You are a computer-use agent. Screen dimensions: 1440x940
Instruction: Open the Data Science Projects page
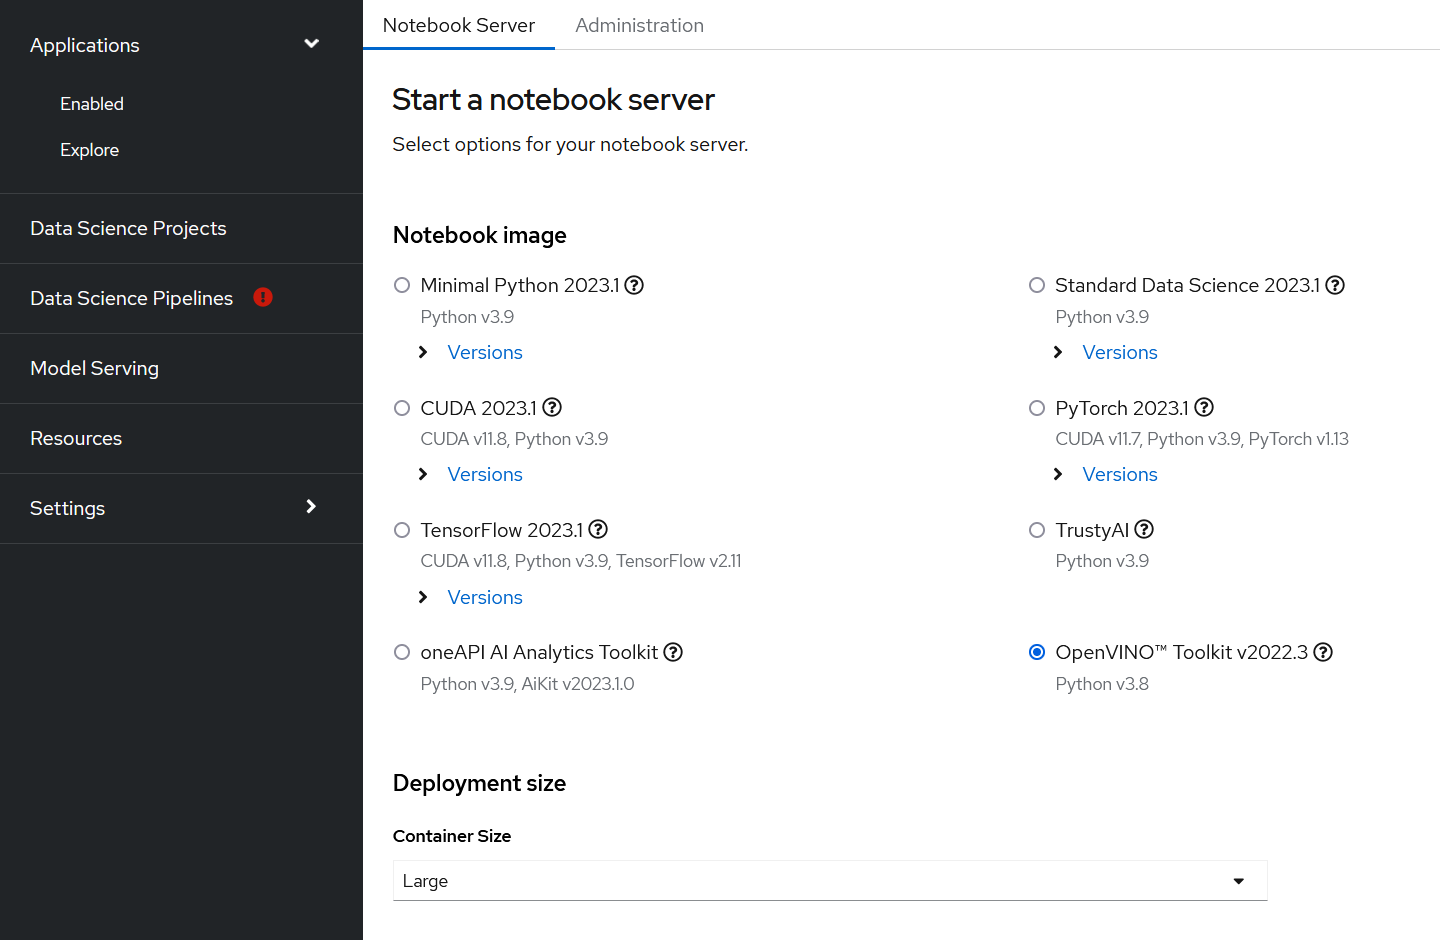click(x=128, y=228)
